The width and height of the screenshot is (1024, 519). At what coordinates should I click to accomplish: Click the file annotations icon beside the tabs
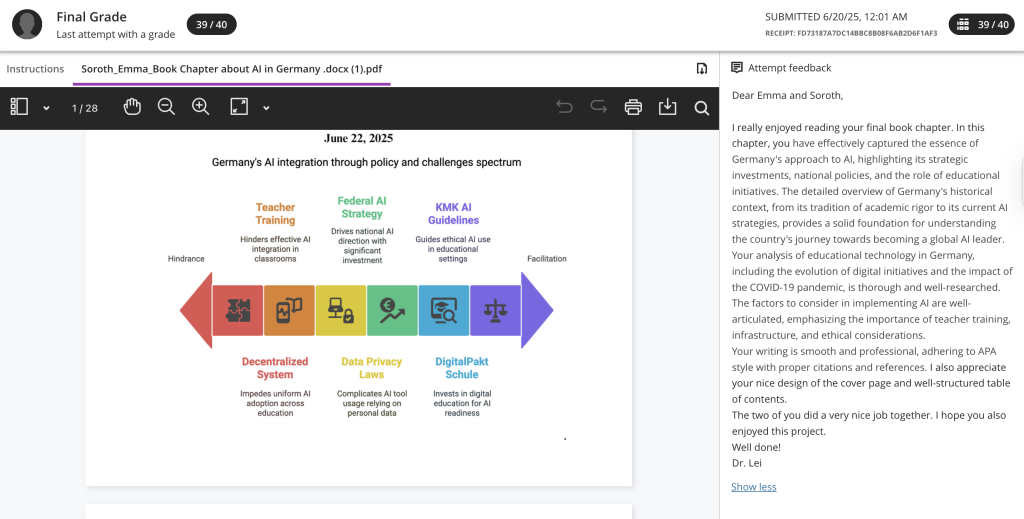click(702, 68)
